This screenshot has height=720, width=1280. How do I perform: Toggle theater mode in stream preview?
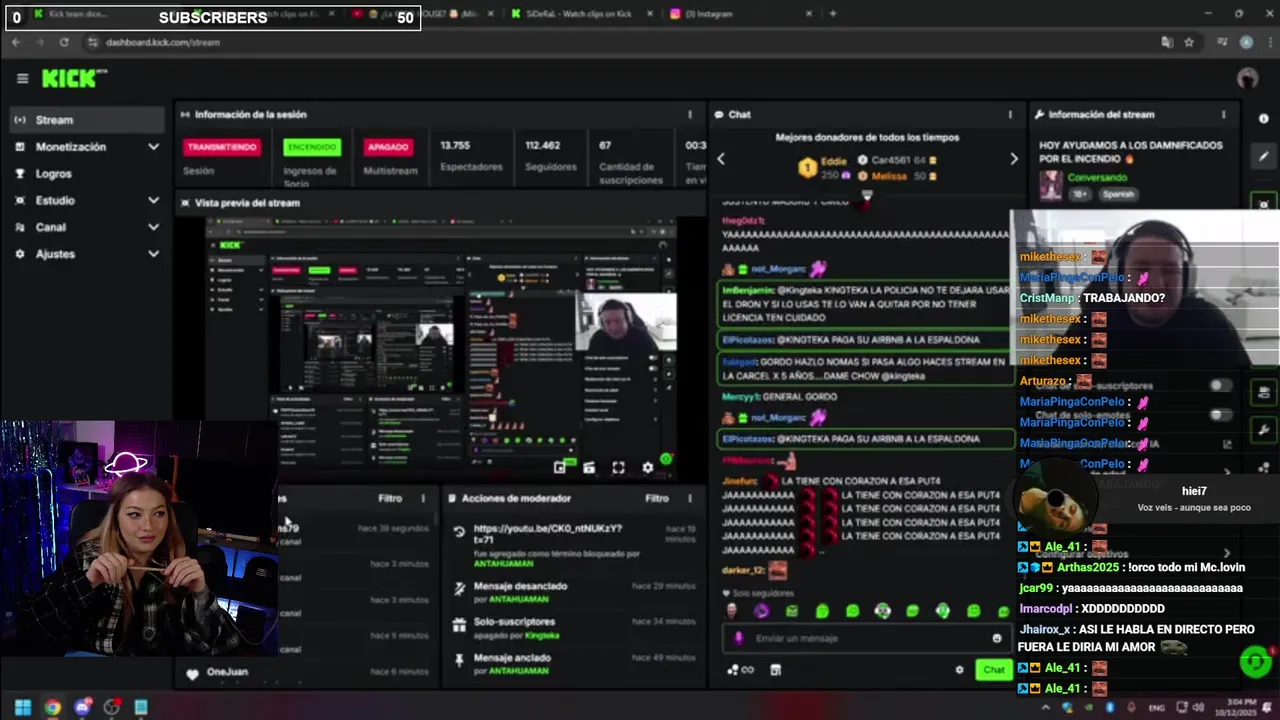[x=589, y=467]
